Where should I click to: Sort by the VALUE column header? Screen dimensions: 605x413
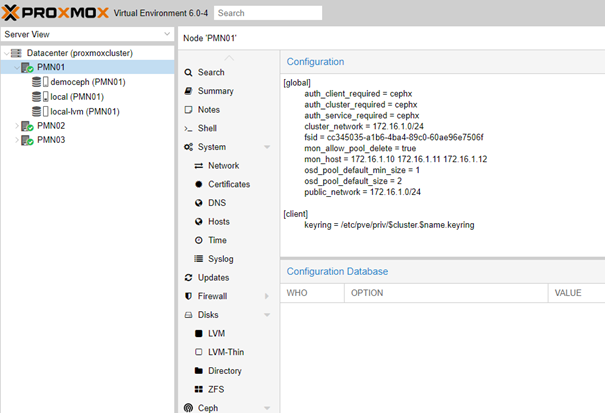click(x=577, y=293)
